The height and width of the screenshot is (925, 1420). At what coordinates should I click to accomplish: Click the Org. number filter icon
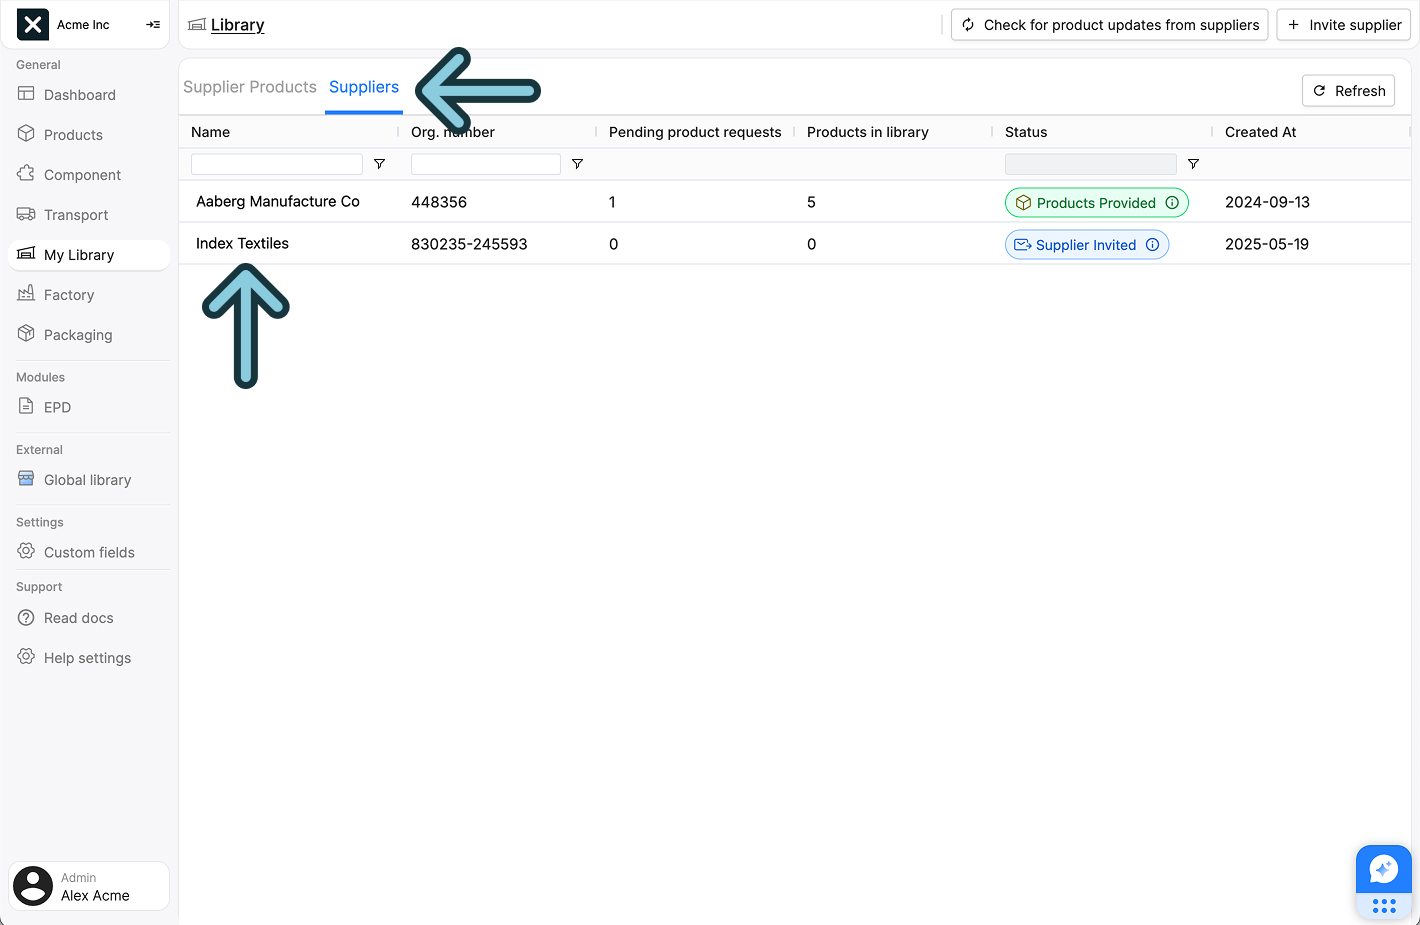(x=577, y=164)
